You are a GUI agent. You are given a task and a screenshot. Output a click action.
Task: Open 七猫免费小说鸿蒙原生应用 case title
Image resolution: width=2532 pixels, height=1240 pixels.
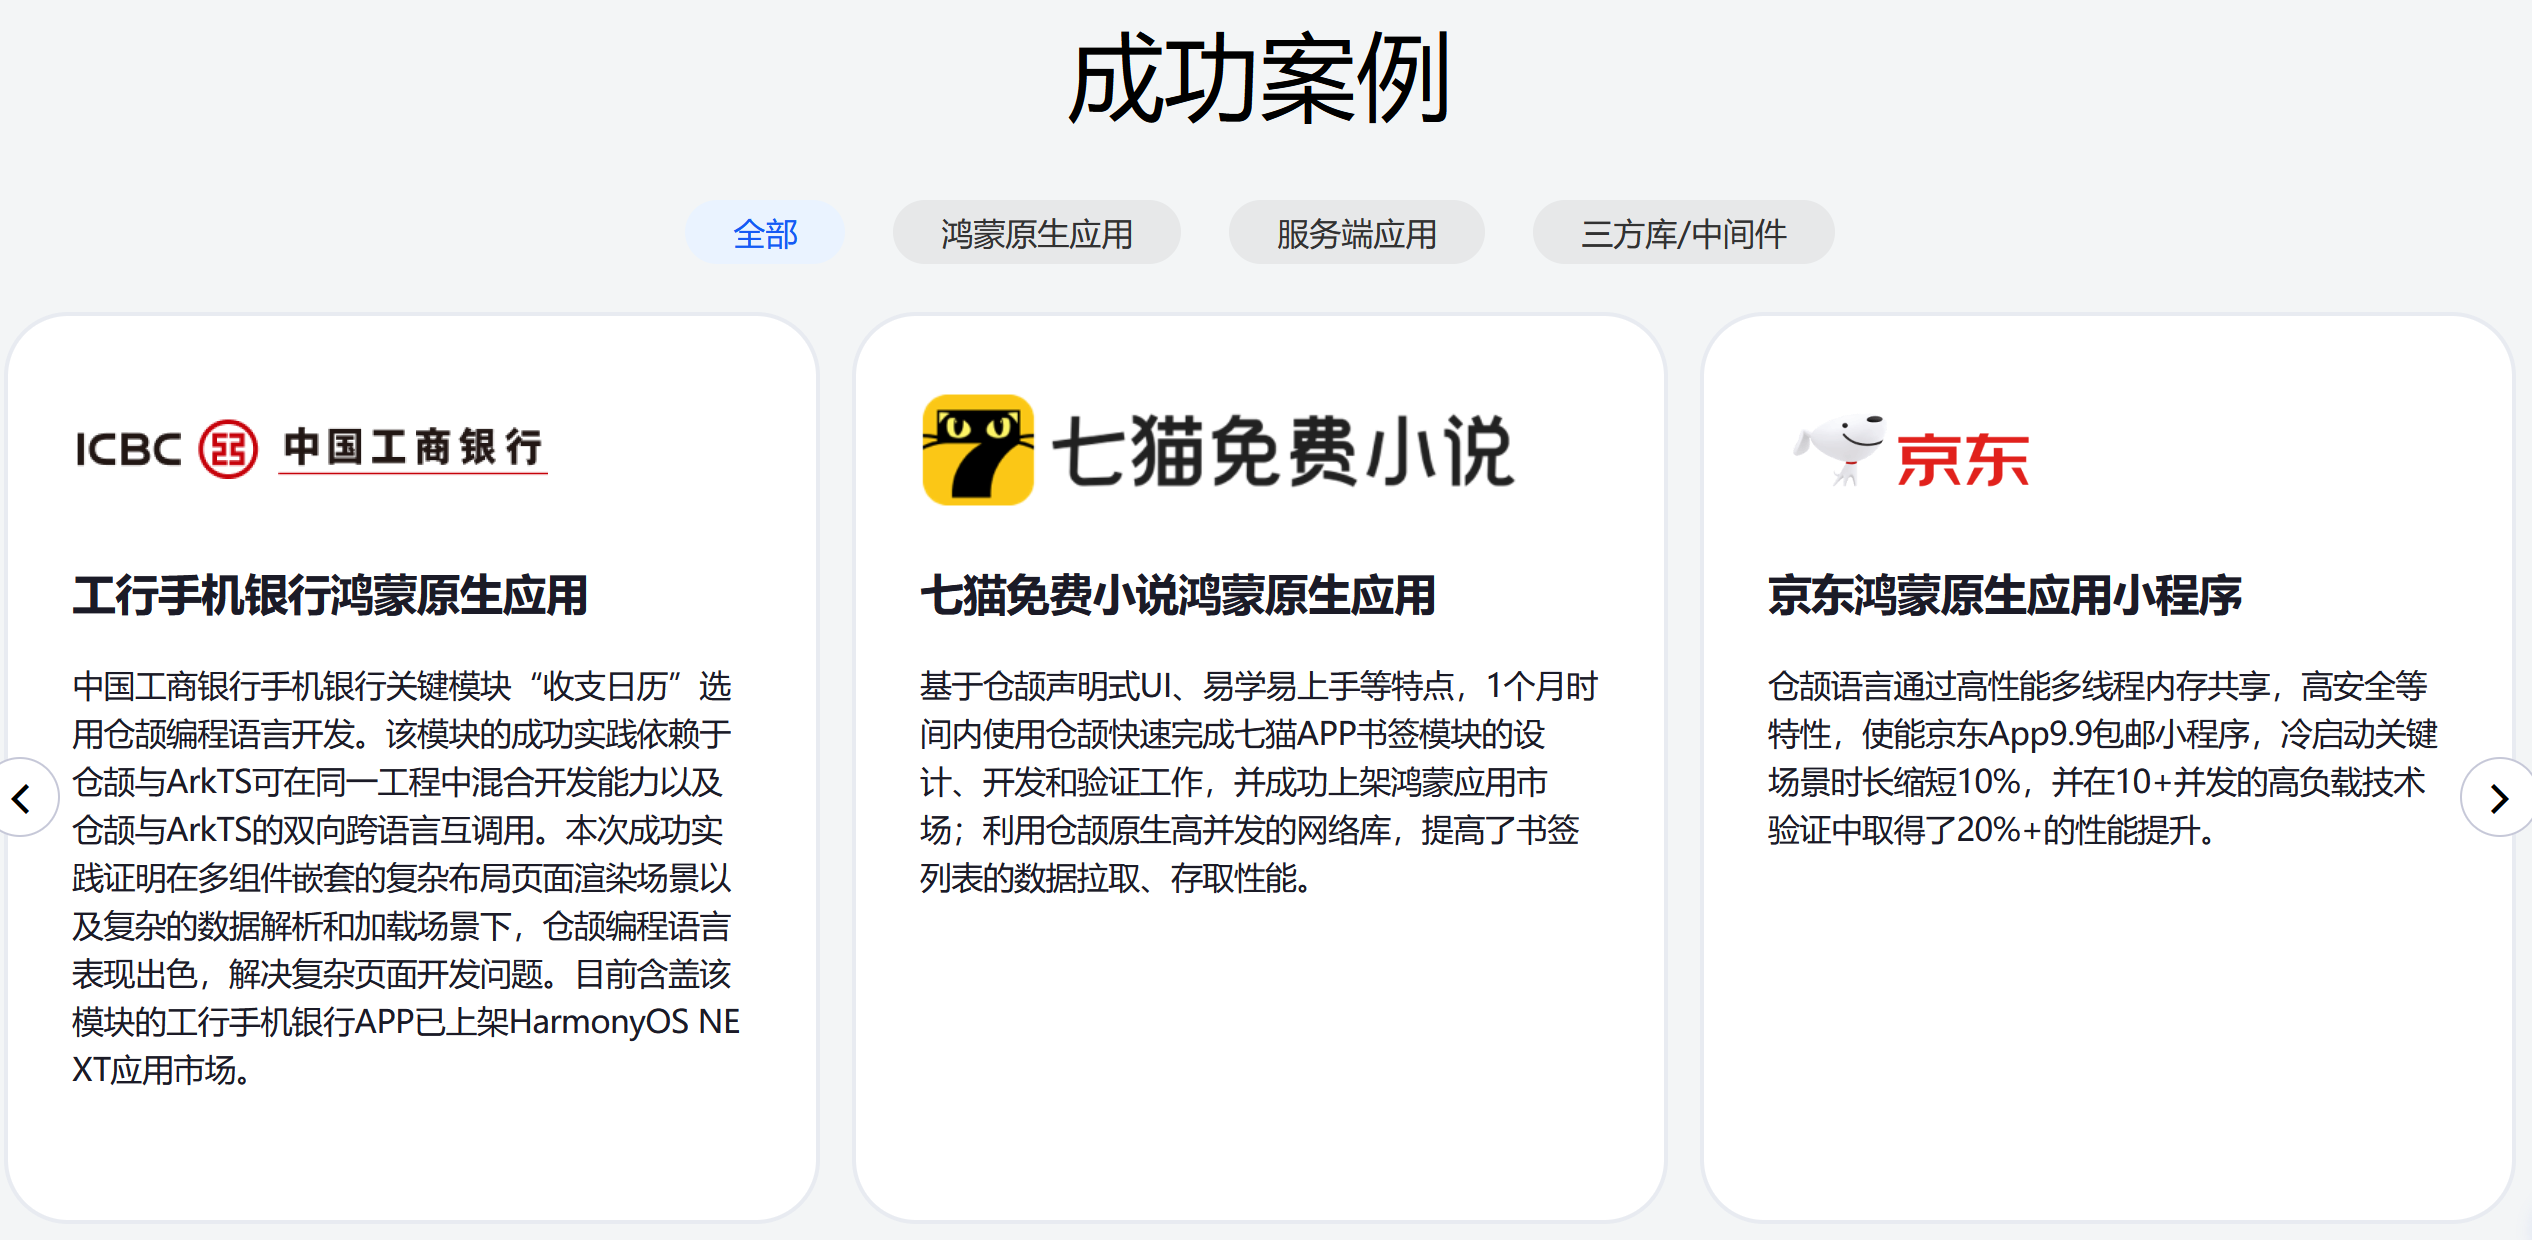tap(1178, 596)
